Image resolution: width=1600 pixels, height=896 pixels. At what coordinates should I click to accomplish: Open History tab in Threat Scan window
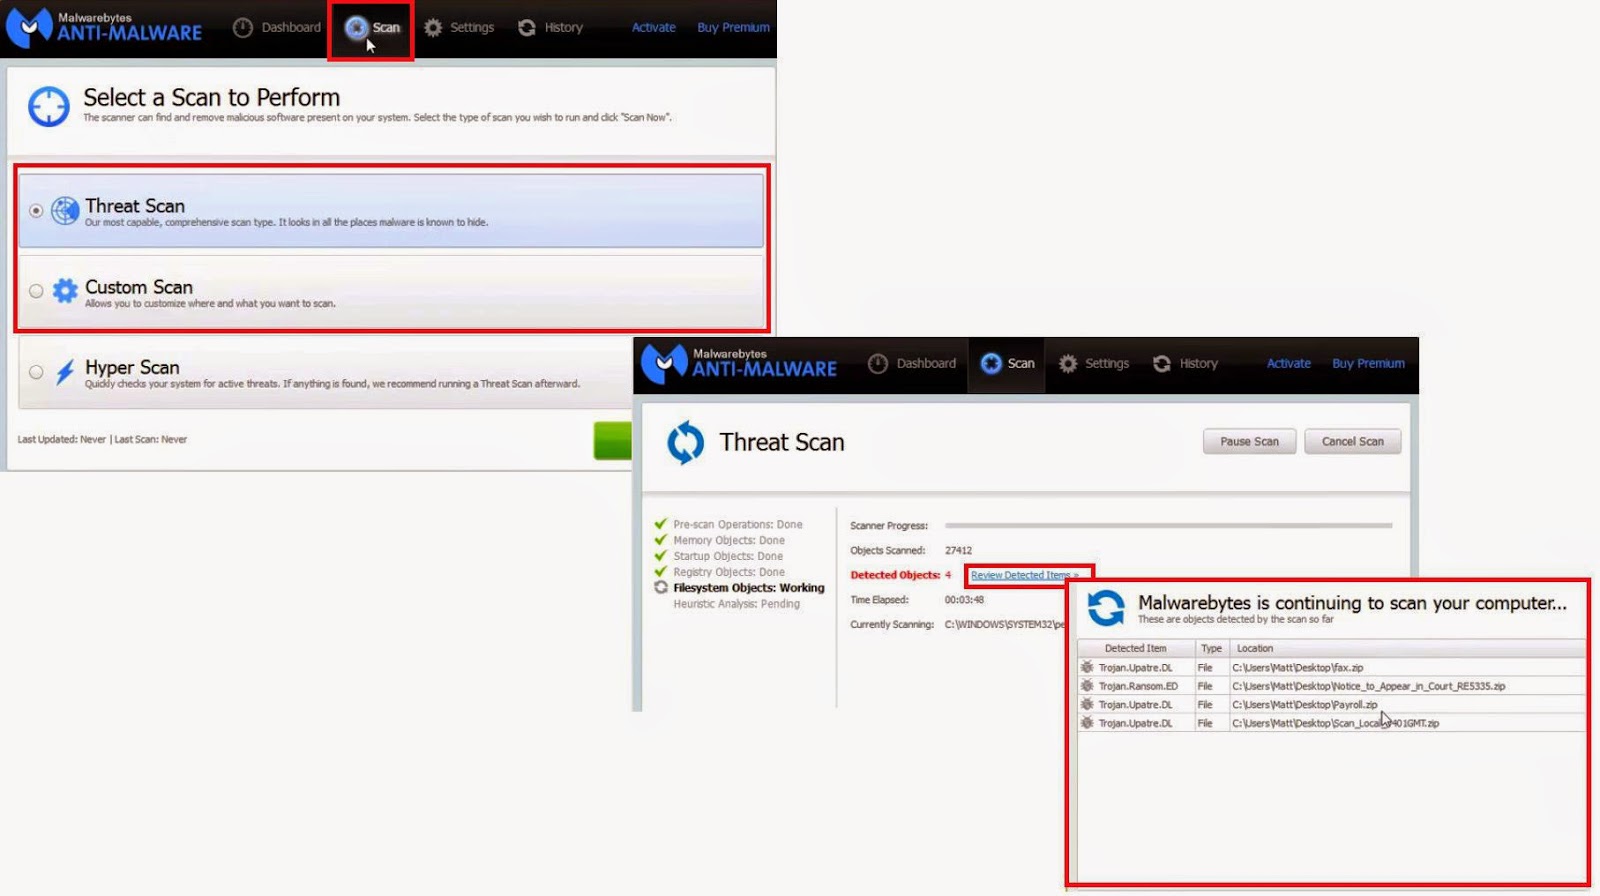(1185, 364)
